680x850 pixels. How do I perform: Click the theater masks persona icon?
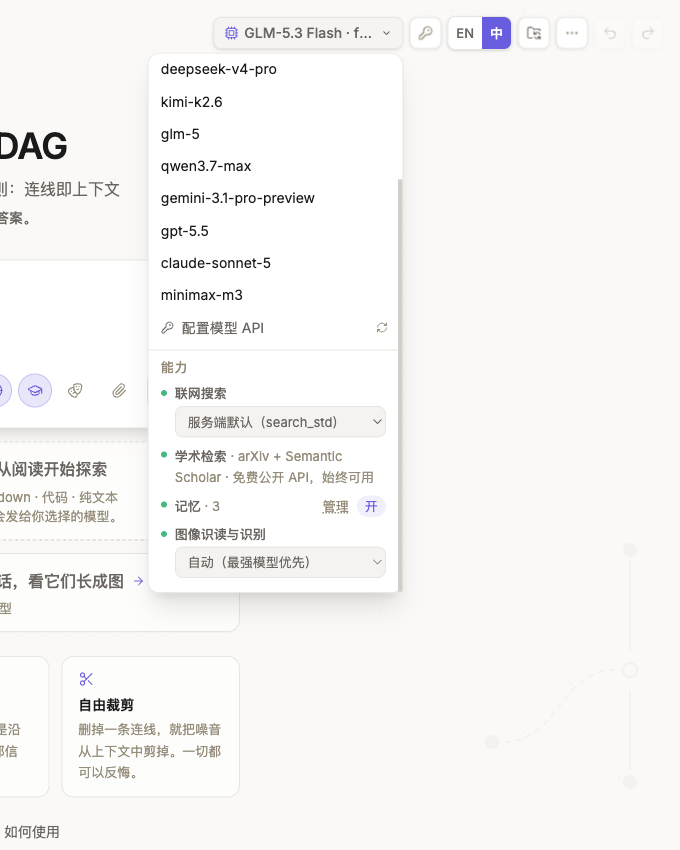point(75,390)
